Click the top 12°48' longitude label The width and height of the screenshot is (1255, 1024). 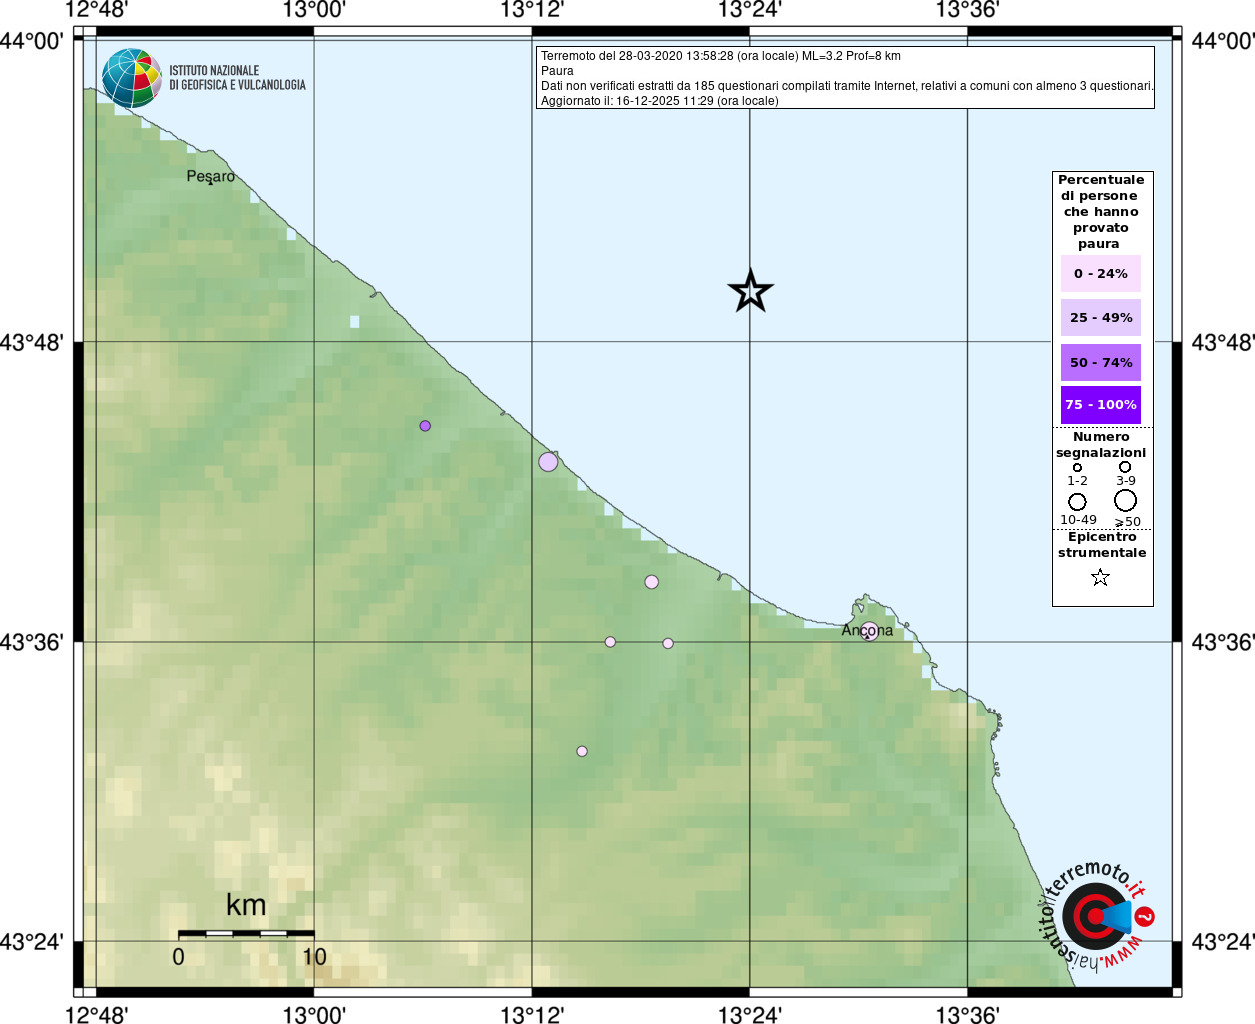[x=97, y=11]
